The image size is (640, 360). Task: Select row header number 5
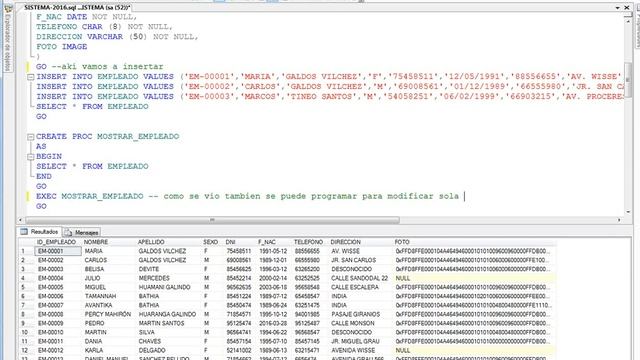(x=26, y=287)
